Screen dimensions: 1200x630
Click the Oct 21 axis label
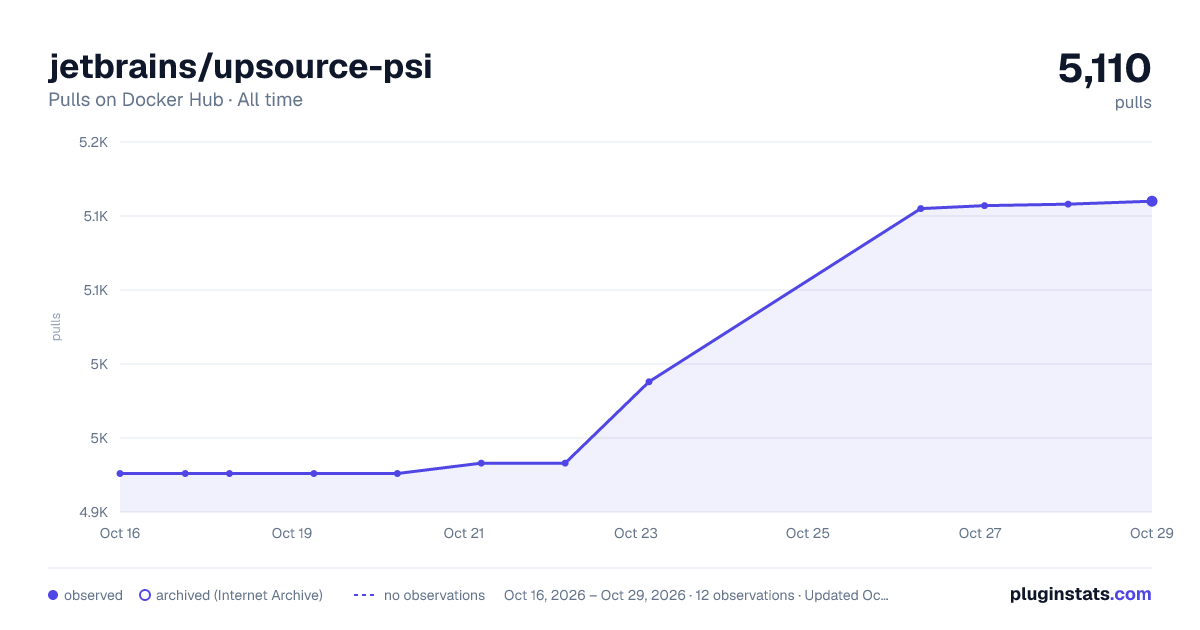pyautogui.click(x=464, y=533)
